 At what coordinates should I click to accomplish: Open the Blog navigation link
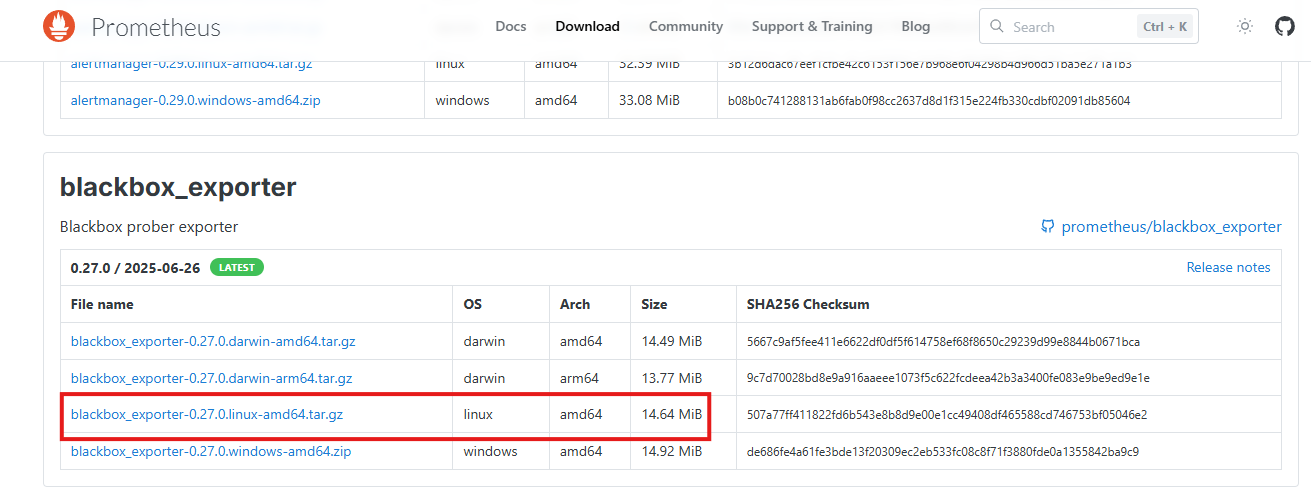915,27
